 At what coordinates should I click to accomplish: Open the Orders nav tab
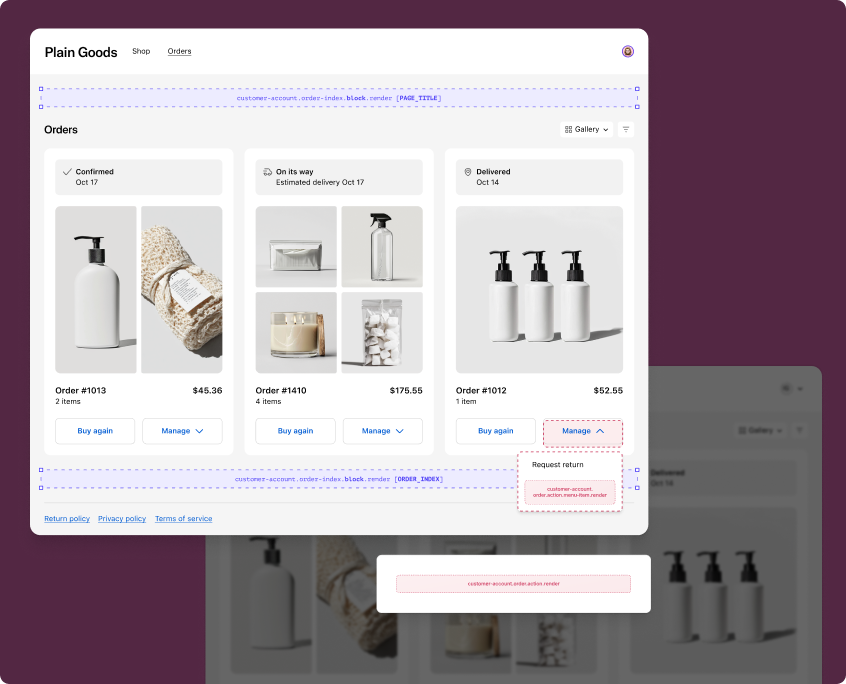pos(179,51)
